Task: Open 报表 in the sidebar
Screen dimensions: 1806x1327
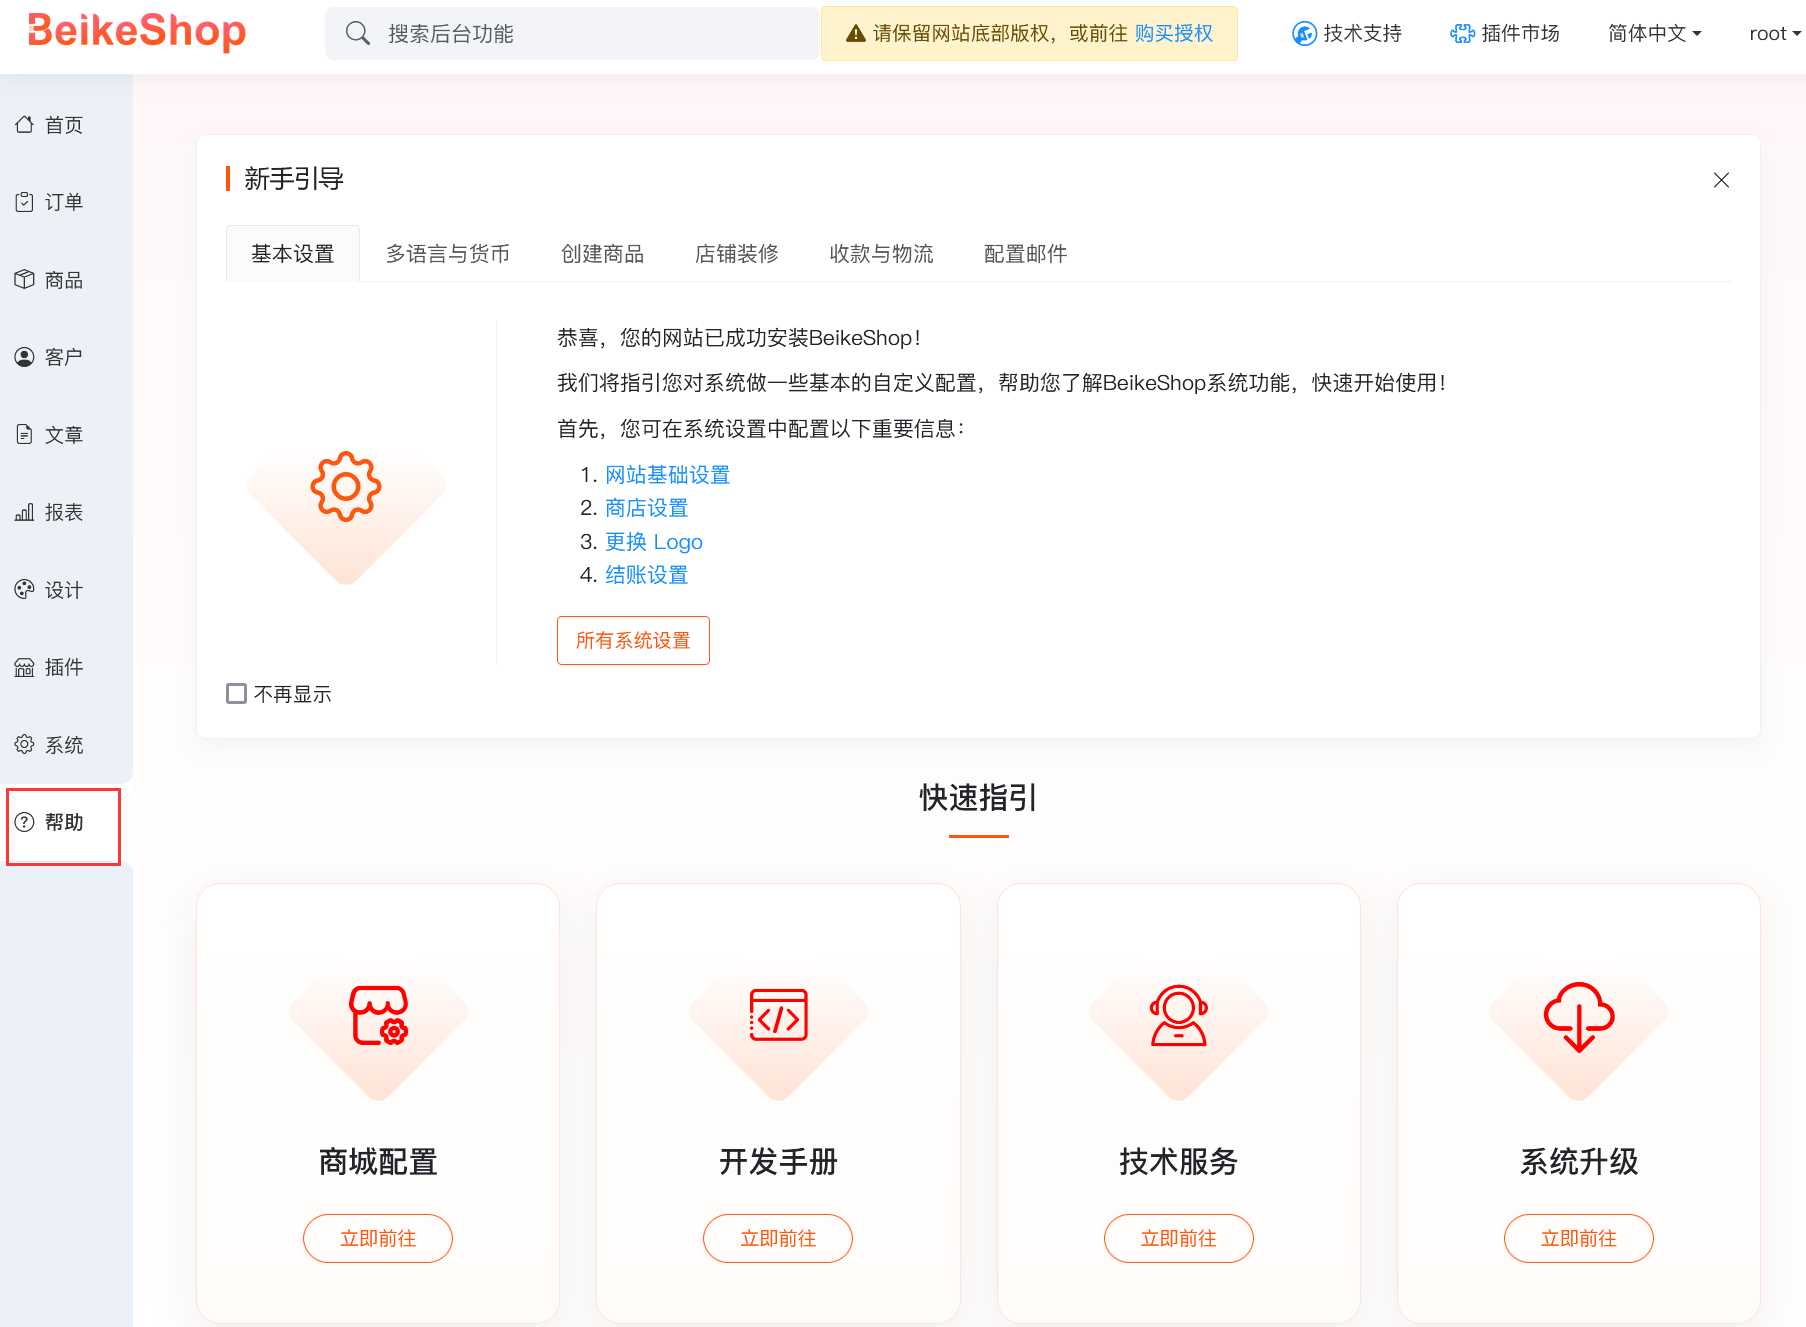Action: (x=64, y=512)
